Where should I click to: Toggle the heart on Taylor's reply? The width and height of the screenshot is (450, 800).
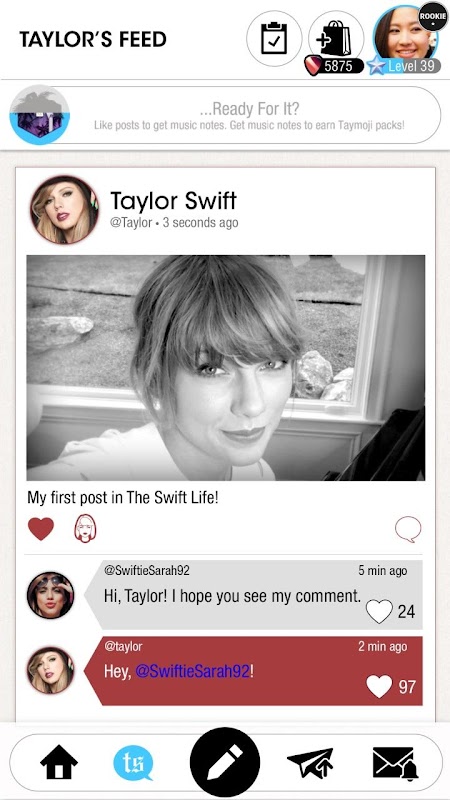click(379, 686)
